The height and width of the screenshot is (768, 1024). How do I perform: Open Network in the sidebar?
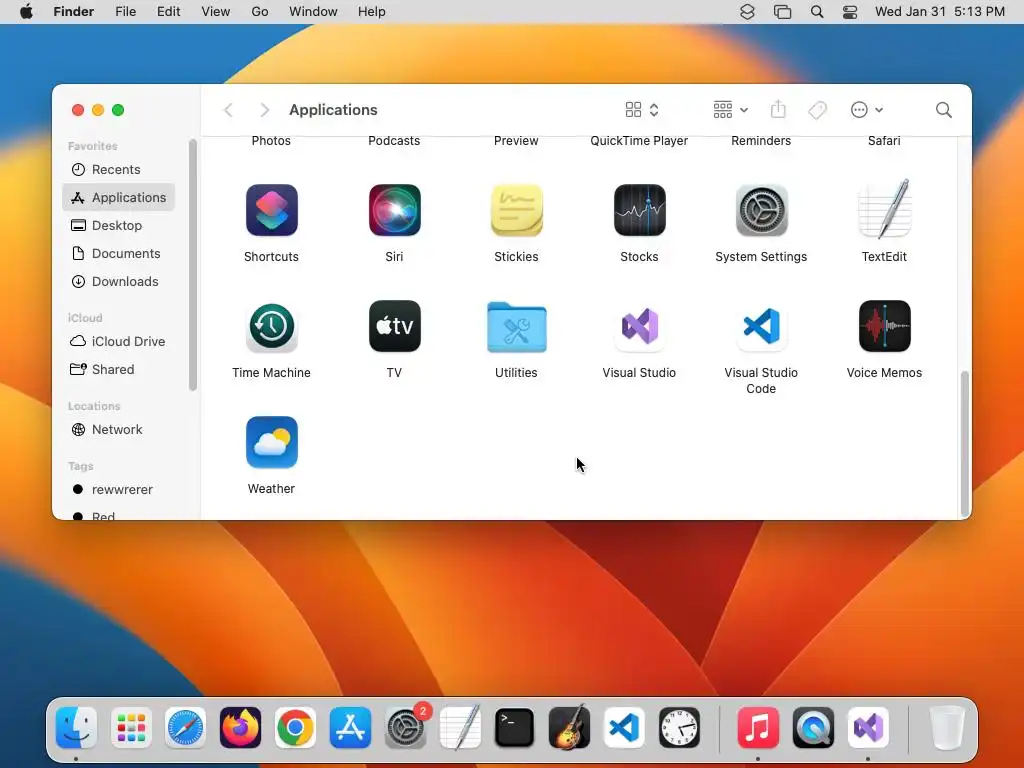click(119, 430)
